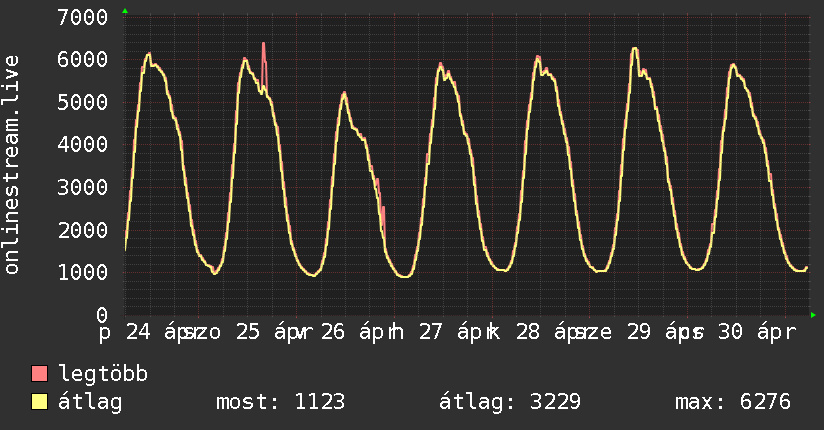This screenshot has width=824, height=430.
Task: Click the 0 y-axis label
Action: pos(102,315)
